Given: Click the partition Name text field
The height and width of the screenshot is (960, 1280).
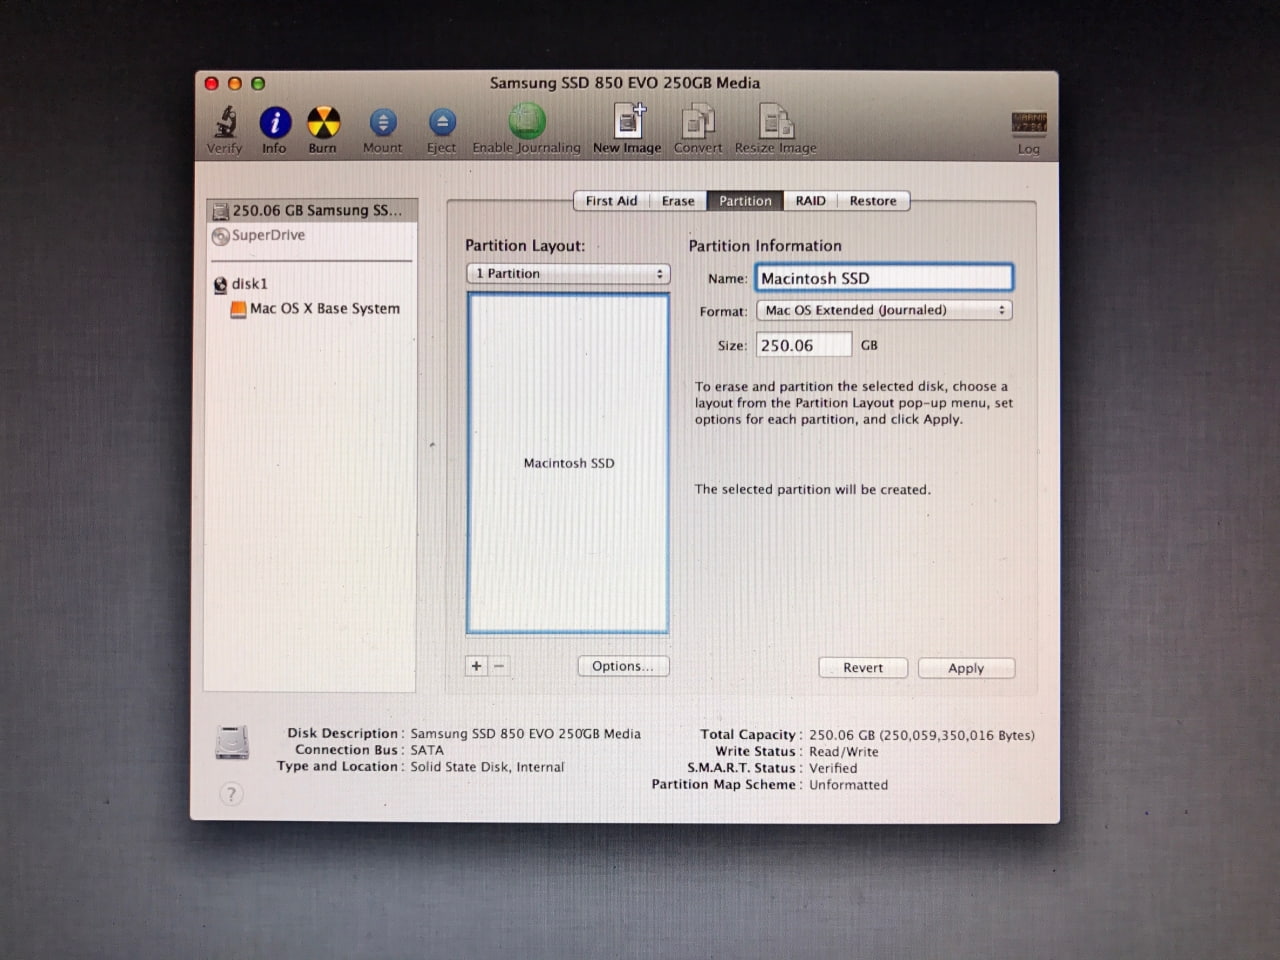Looking at the screenshot, I should pos(884,278).
